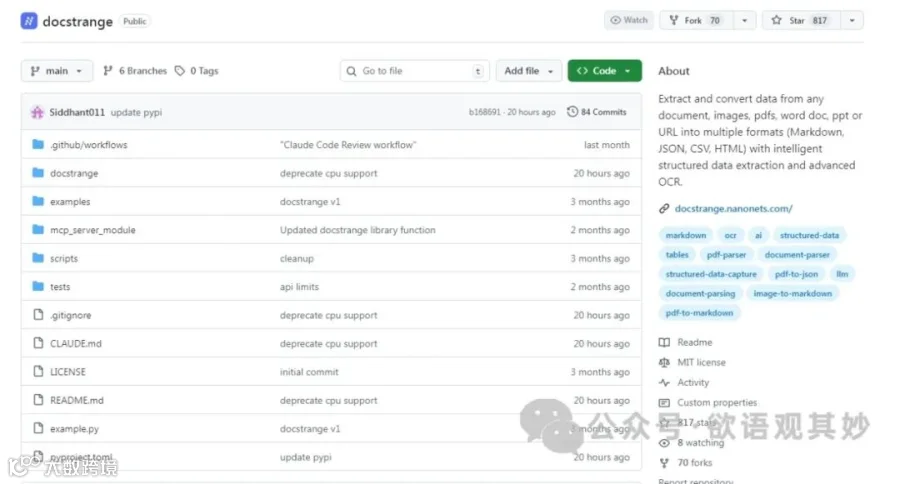Open the green Code dropdown button
The height and width of the screenshot is (484, 900).
[x=604, y=71]
